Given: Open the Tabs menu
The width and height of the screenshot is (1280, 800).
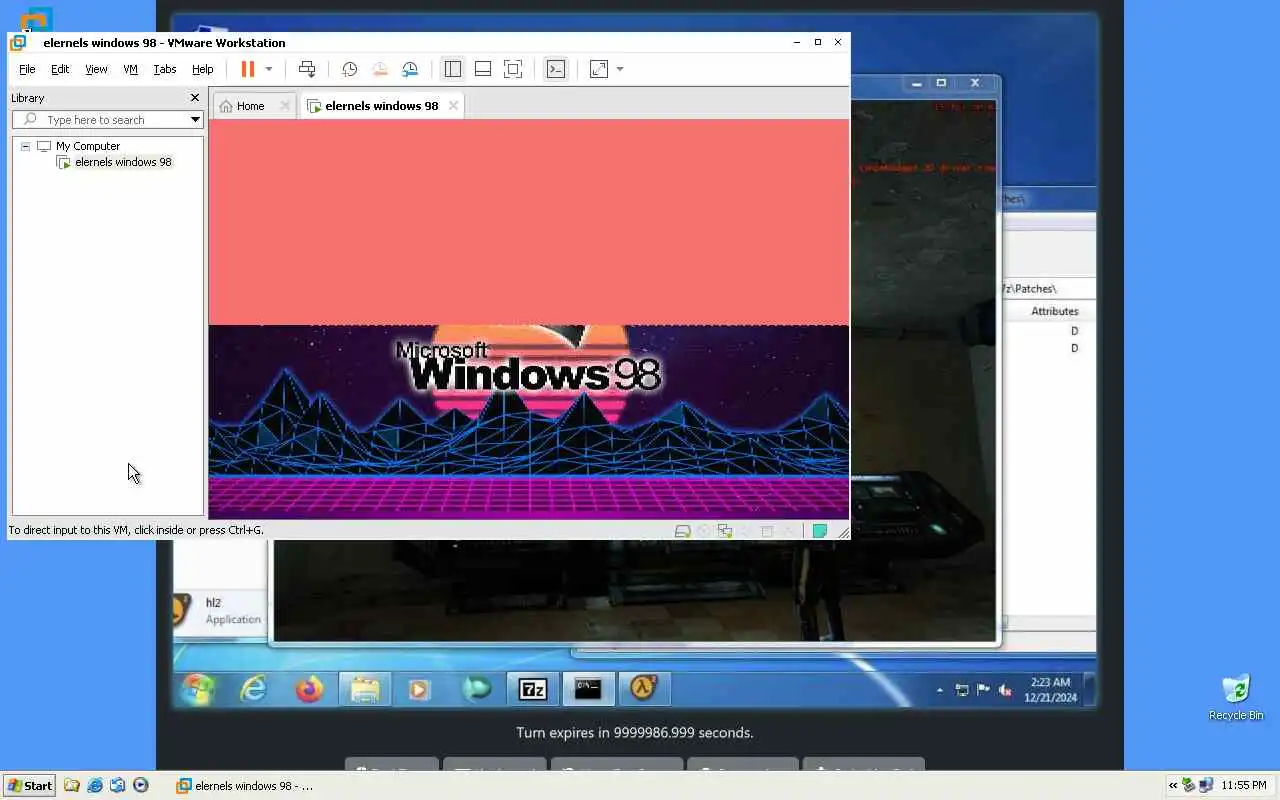Looking at the screenshot, I should point(165,69).
